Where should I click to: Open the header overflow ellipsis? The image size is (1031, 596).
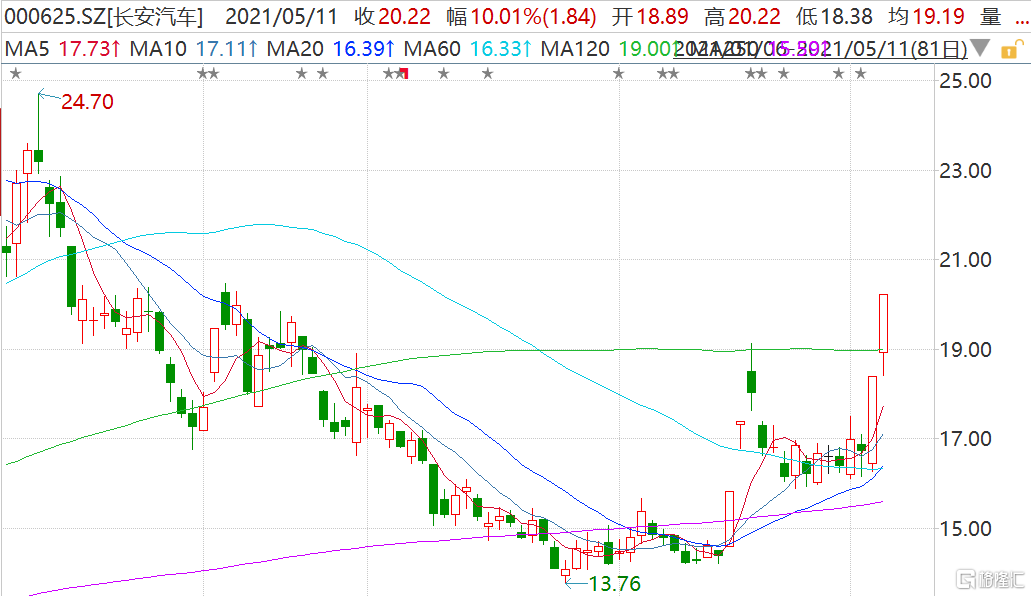1022,22
